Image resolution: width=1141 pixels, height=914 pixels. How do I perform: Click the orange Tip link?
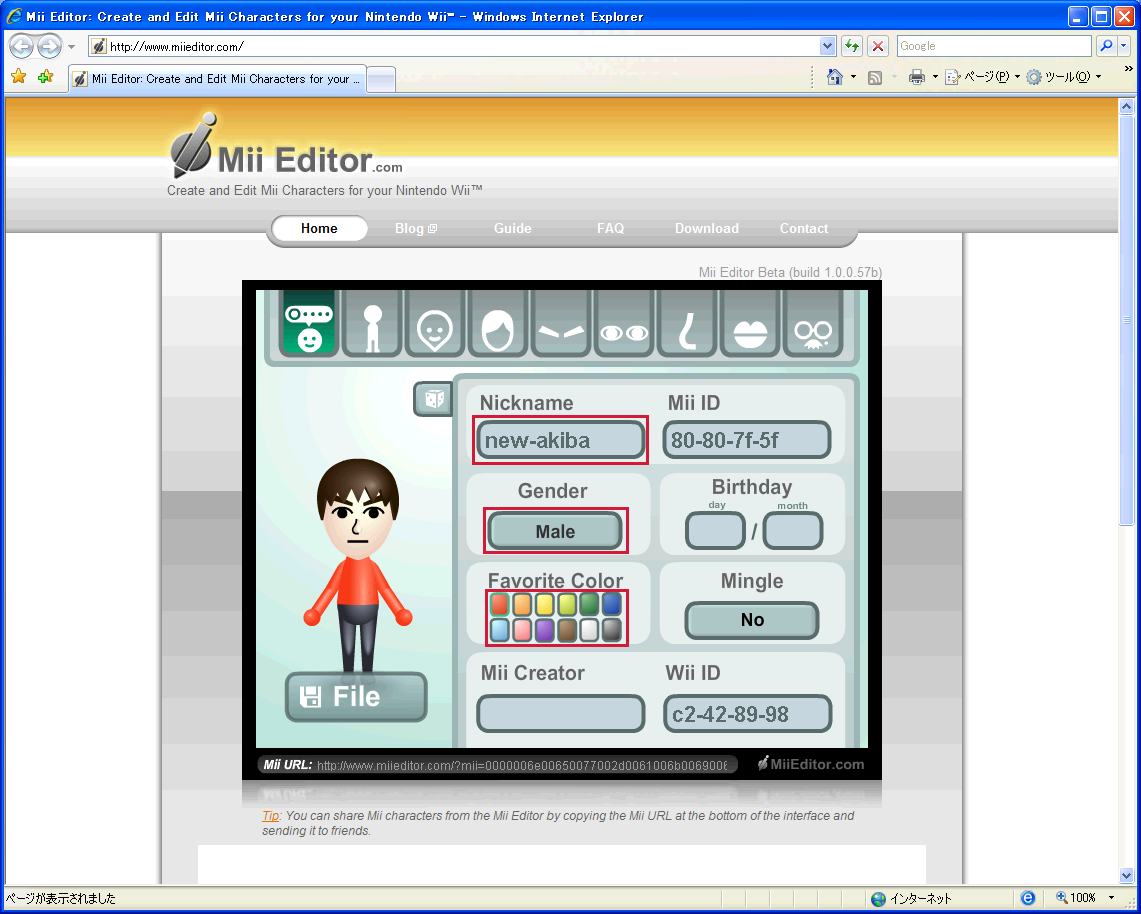click(271, 816)
